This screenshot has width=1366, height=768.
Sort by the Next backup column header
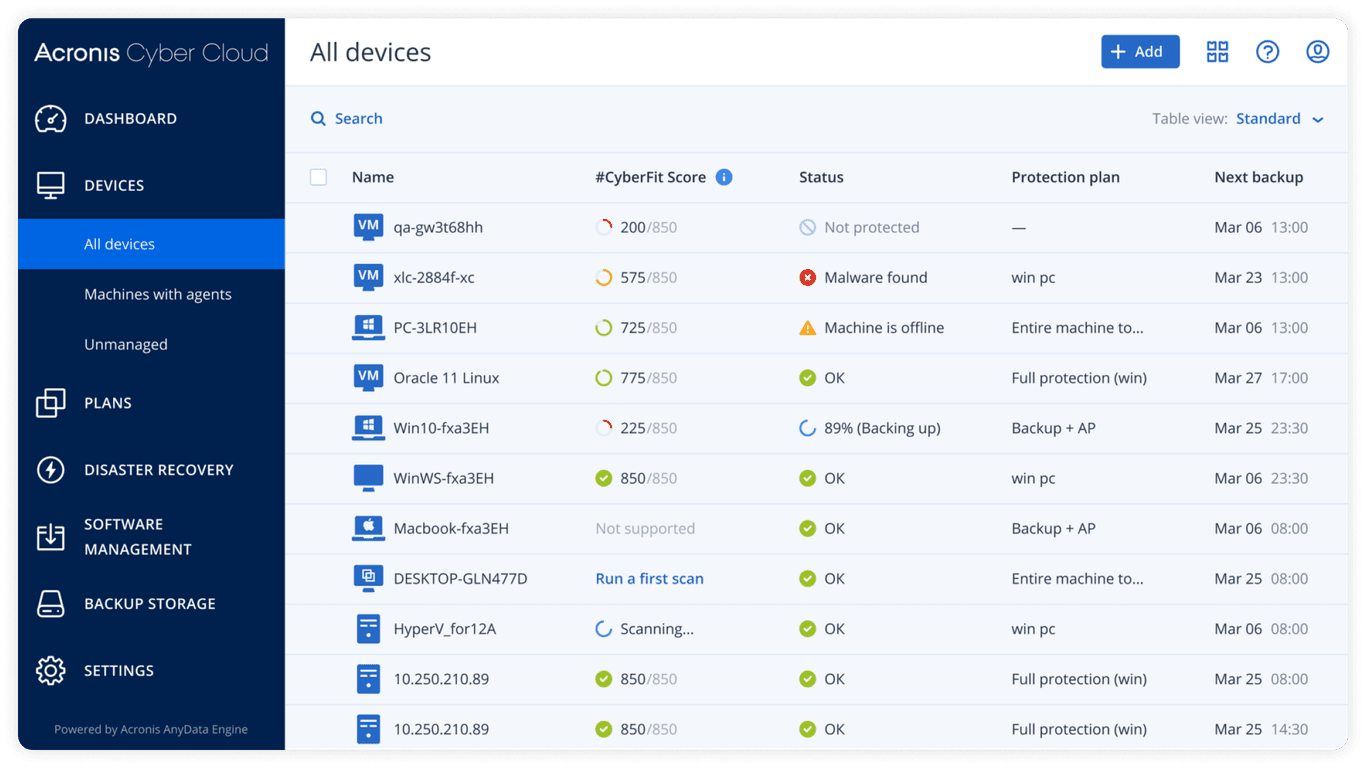point(1258,177)
